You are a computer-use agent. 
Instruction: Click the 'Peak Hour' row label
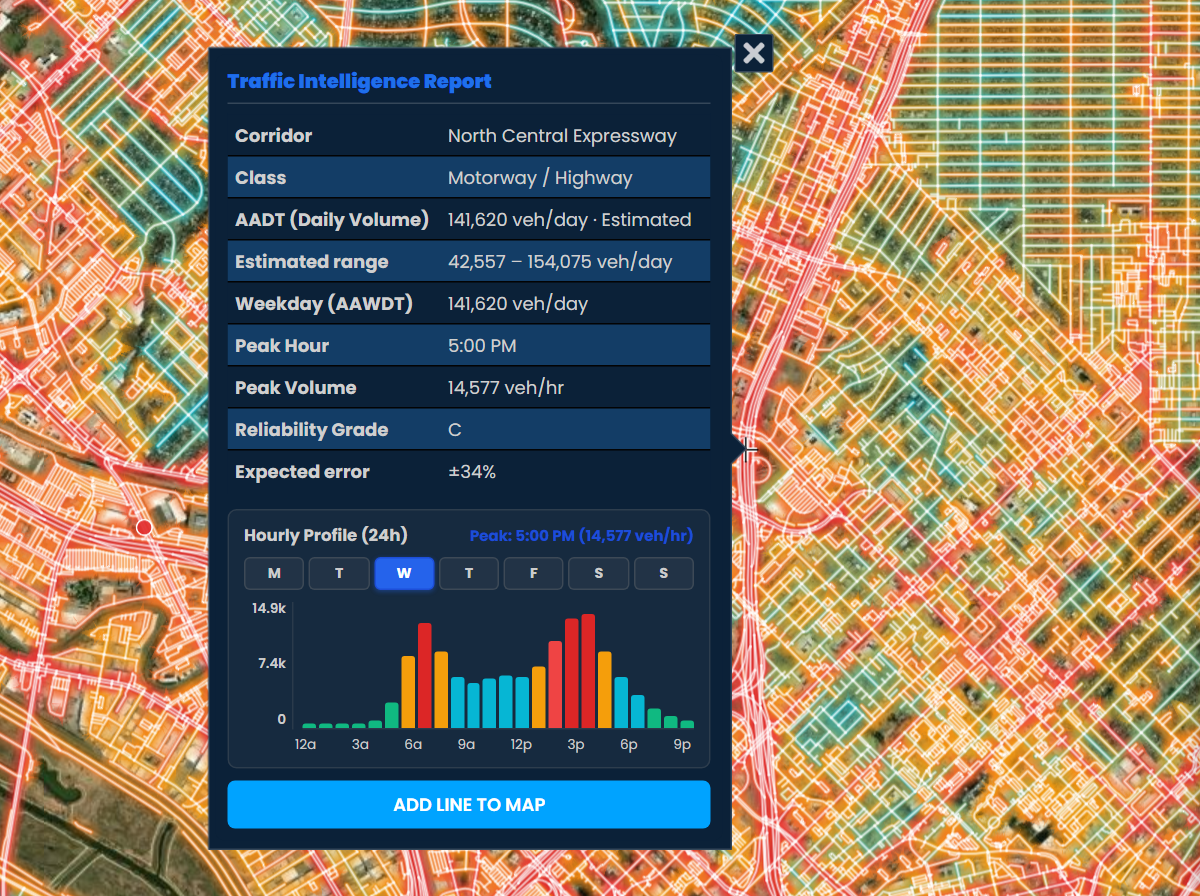282,346
